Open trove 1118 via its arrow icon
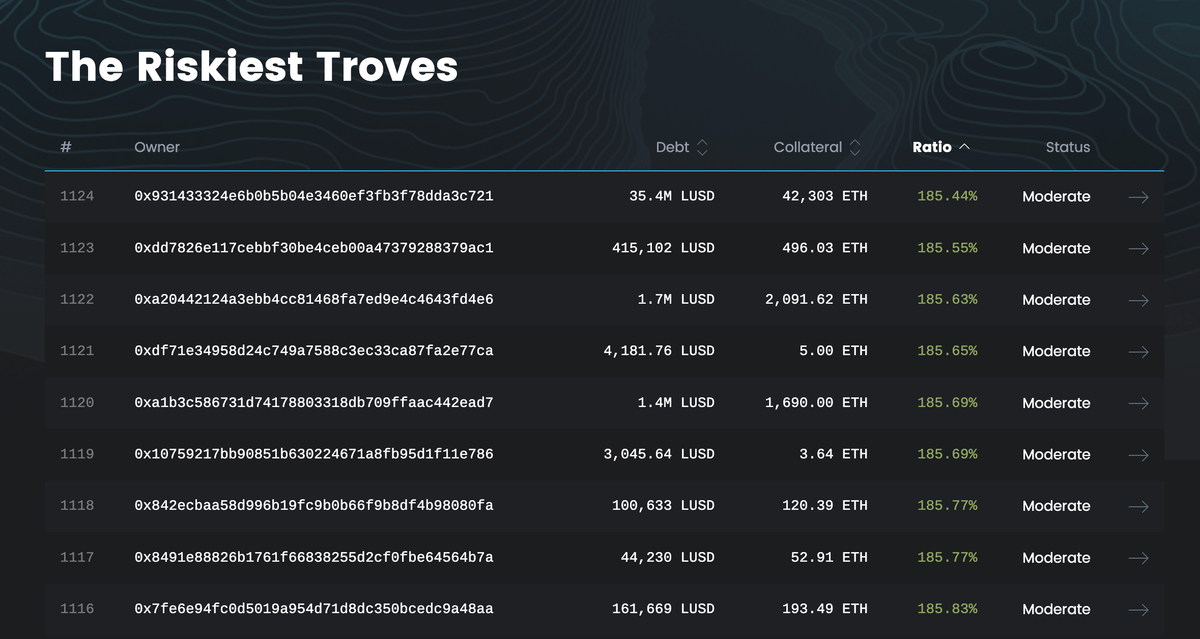The image size is (1200, 639). coord(1138,506)
